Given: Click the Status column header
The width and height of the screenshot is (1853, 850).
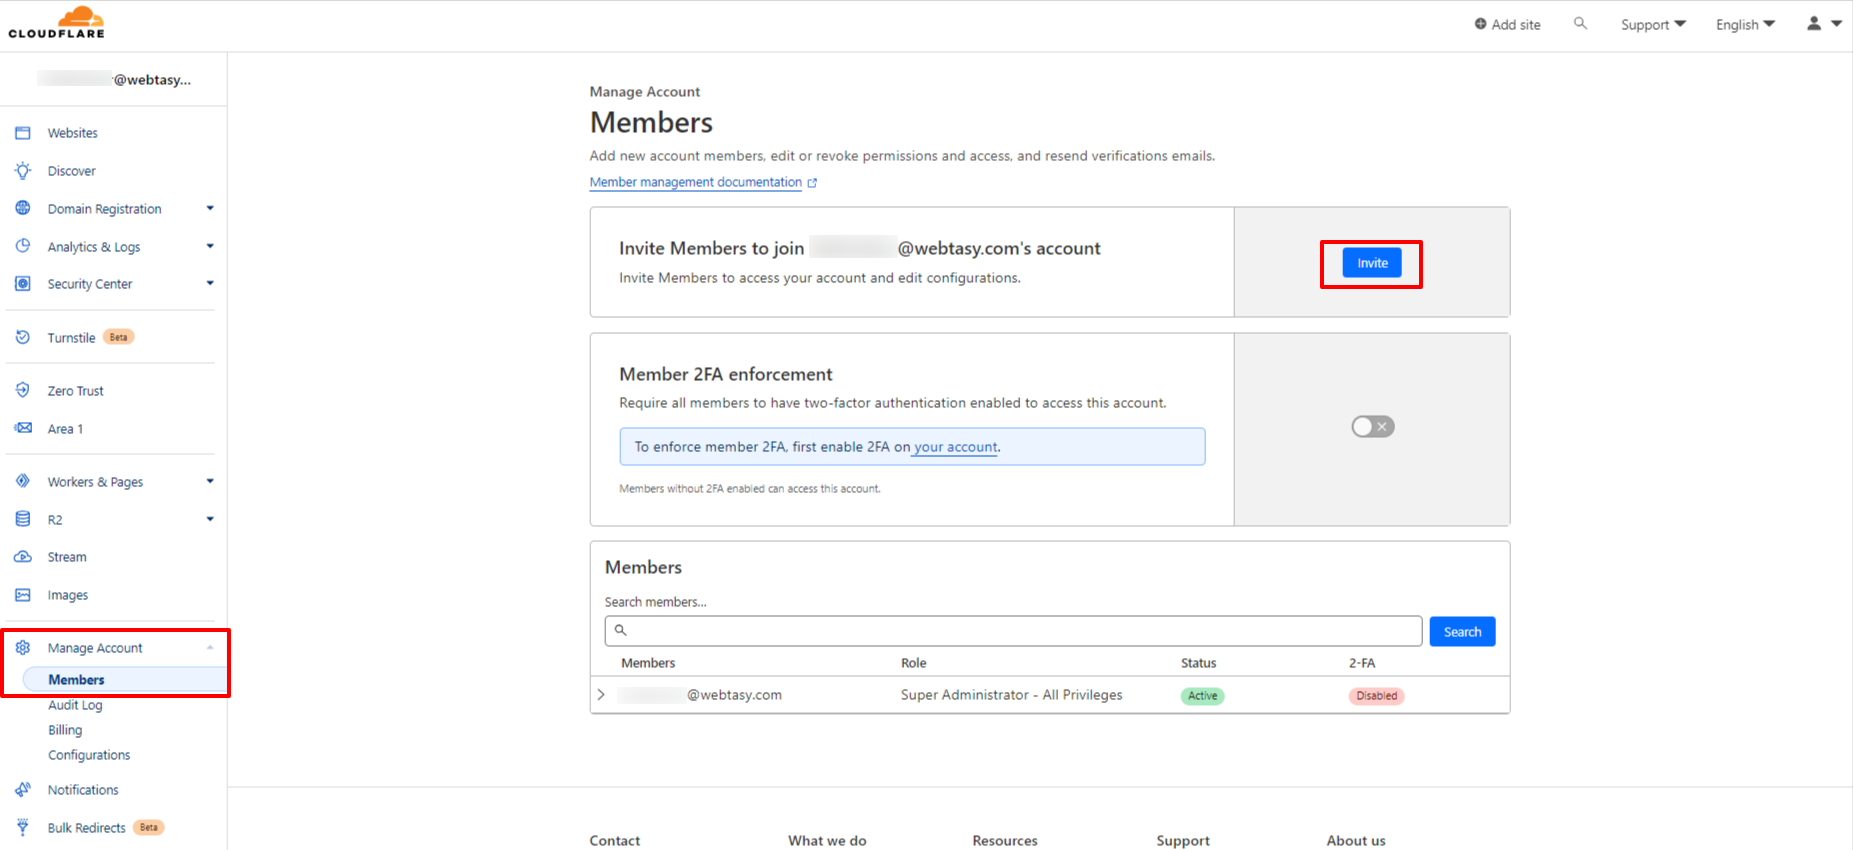Looking at the screenshot, I should pos(1199,663).
